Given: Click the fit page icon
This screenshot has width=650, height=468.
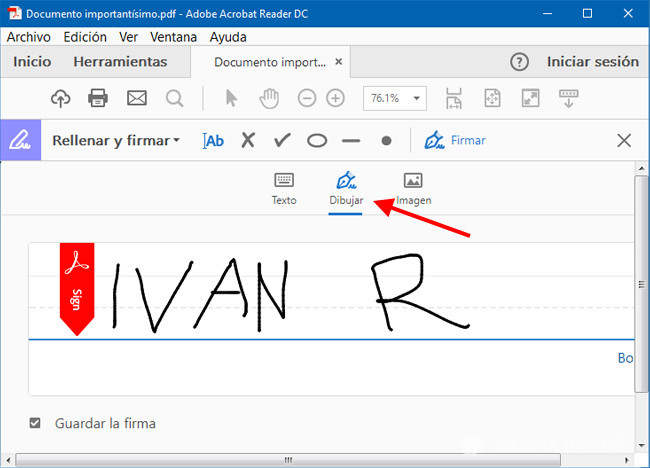Looking at the screenshot, I should pyautogui.click(x=492, y=99).
